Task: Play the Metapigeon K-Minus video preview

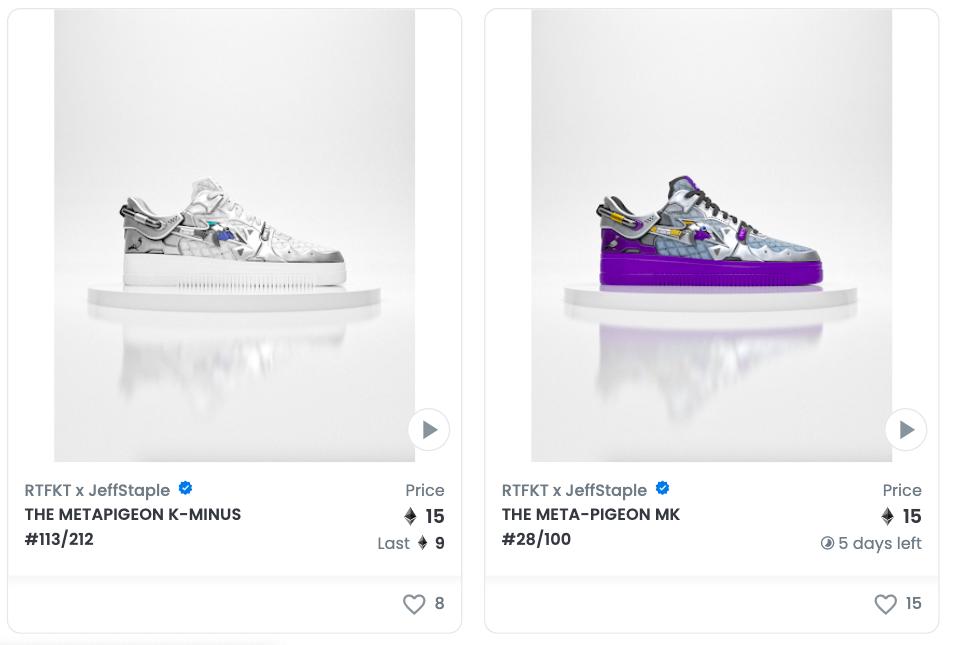Action: pyautogui.click(x=429, y=429)
